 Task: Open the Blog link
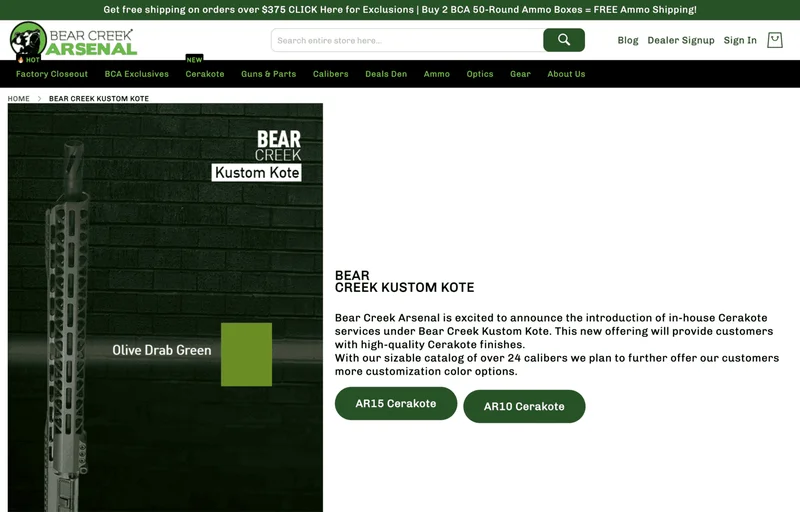pyautogui.click(x=628, y=40)
